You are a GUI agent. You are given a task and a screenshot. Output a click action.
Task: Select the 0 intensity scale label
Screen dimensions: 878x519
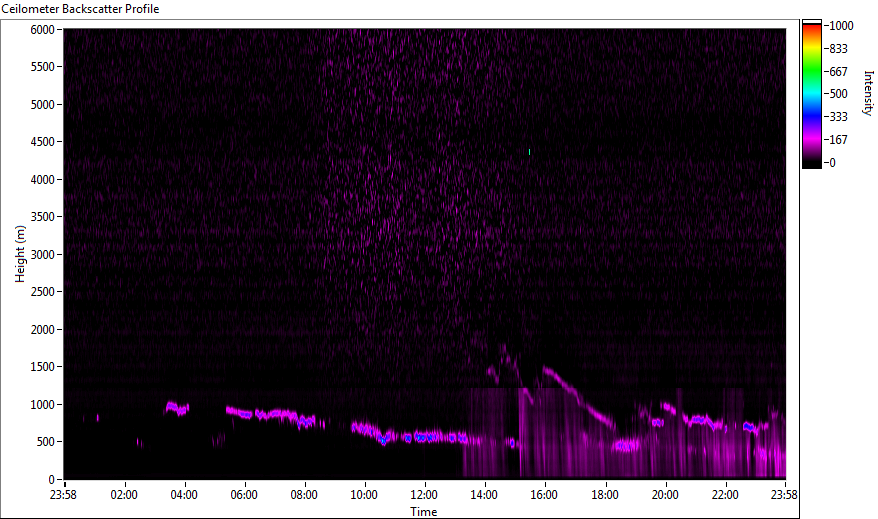[833, 163]
